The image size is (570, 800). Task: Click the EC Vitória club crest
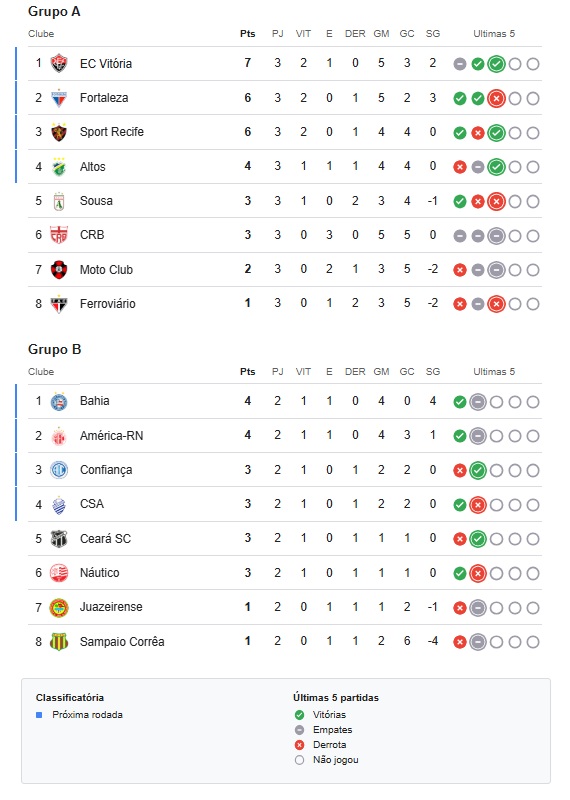(x=59, y=63)
